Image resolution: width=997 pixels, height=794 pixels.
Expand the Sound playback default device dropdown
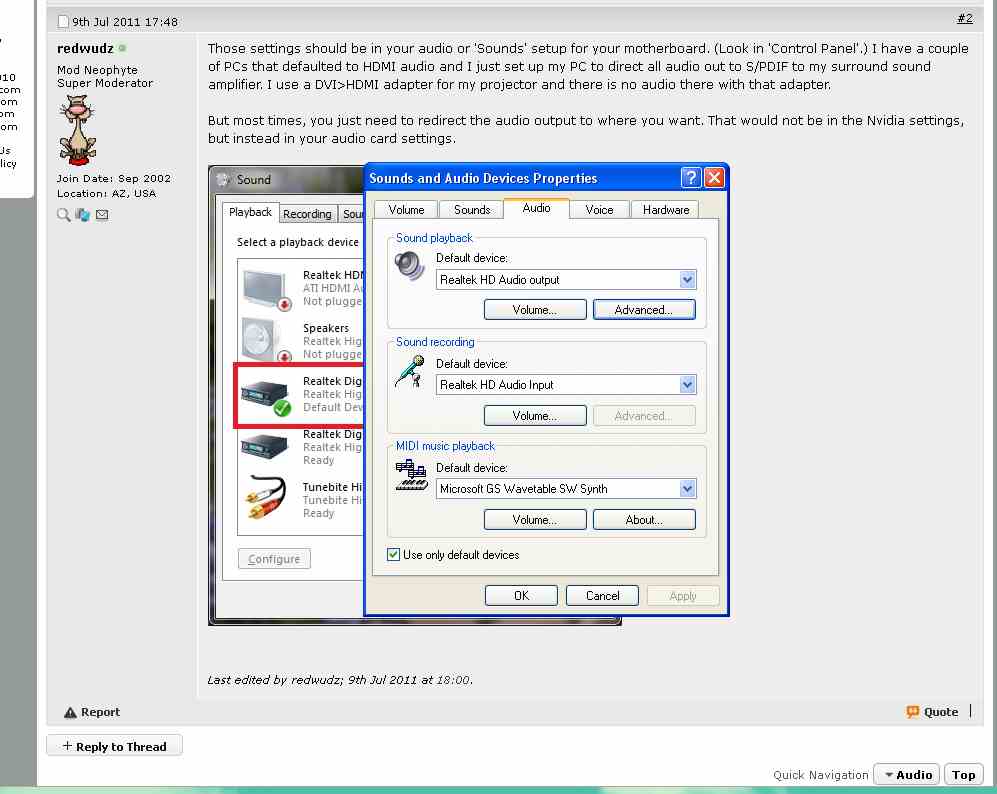click(687, 280)
